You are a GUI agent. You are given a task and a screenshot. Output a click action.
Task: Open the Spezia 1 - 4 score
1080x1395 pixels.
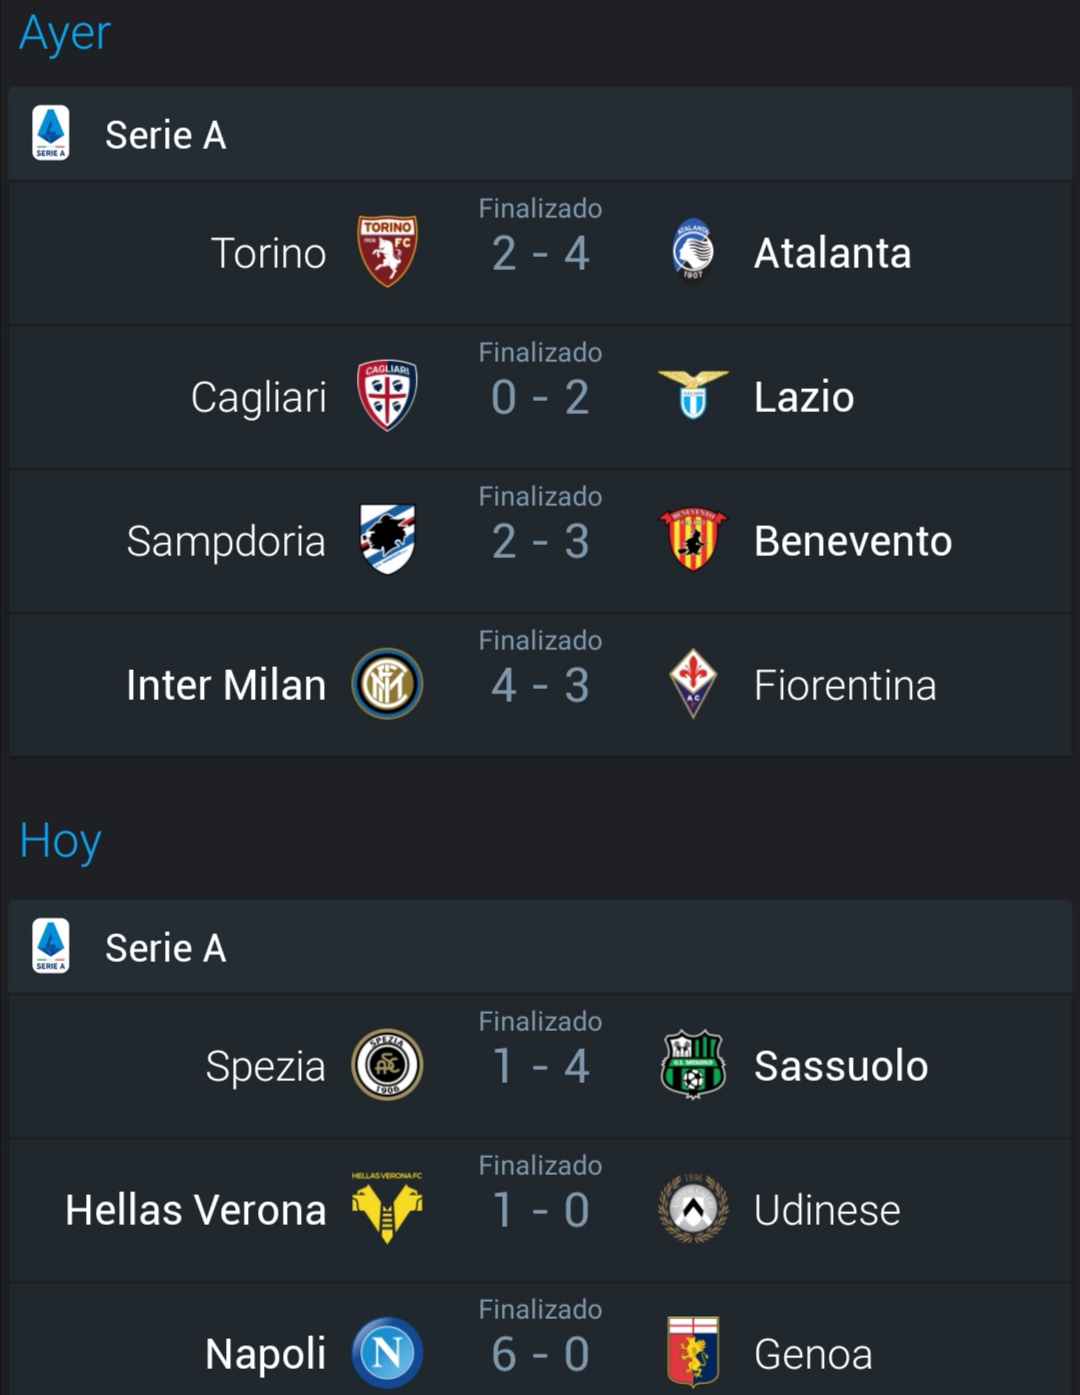pyautogui.click(x=540, y=1066)
